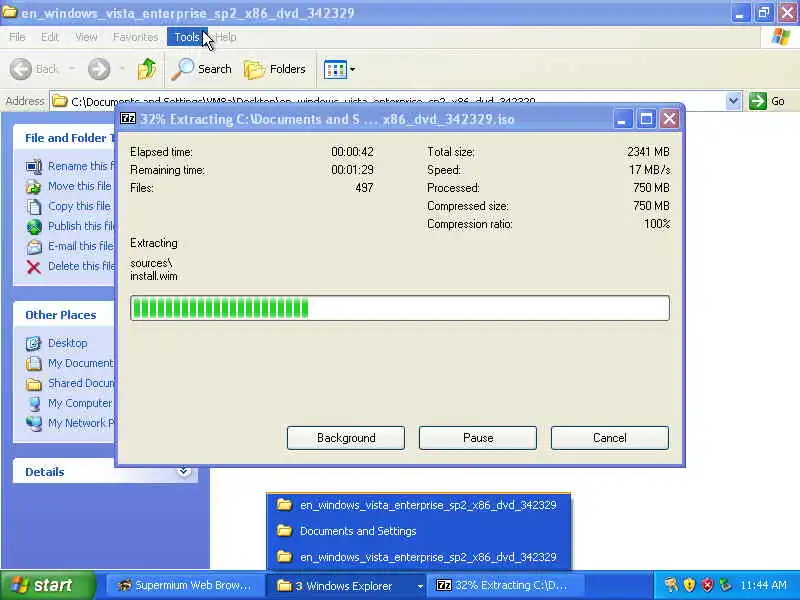Click the 3 Windows Explorer taskbar group

point(346,585)
